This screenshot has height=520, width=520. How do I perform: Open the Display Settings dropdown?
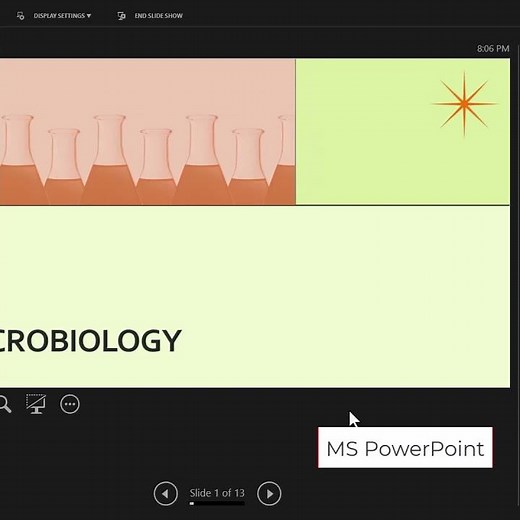coord(62,16)
